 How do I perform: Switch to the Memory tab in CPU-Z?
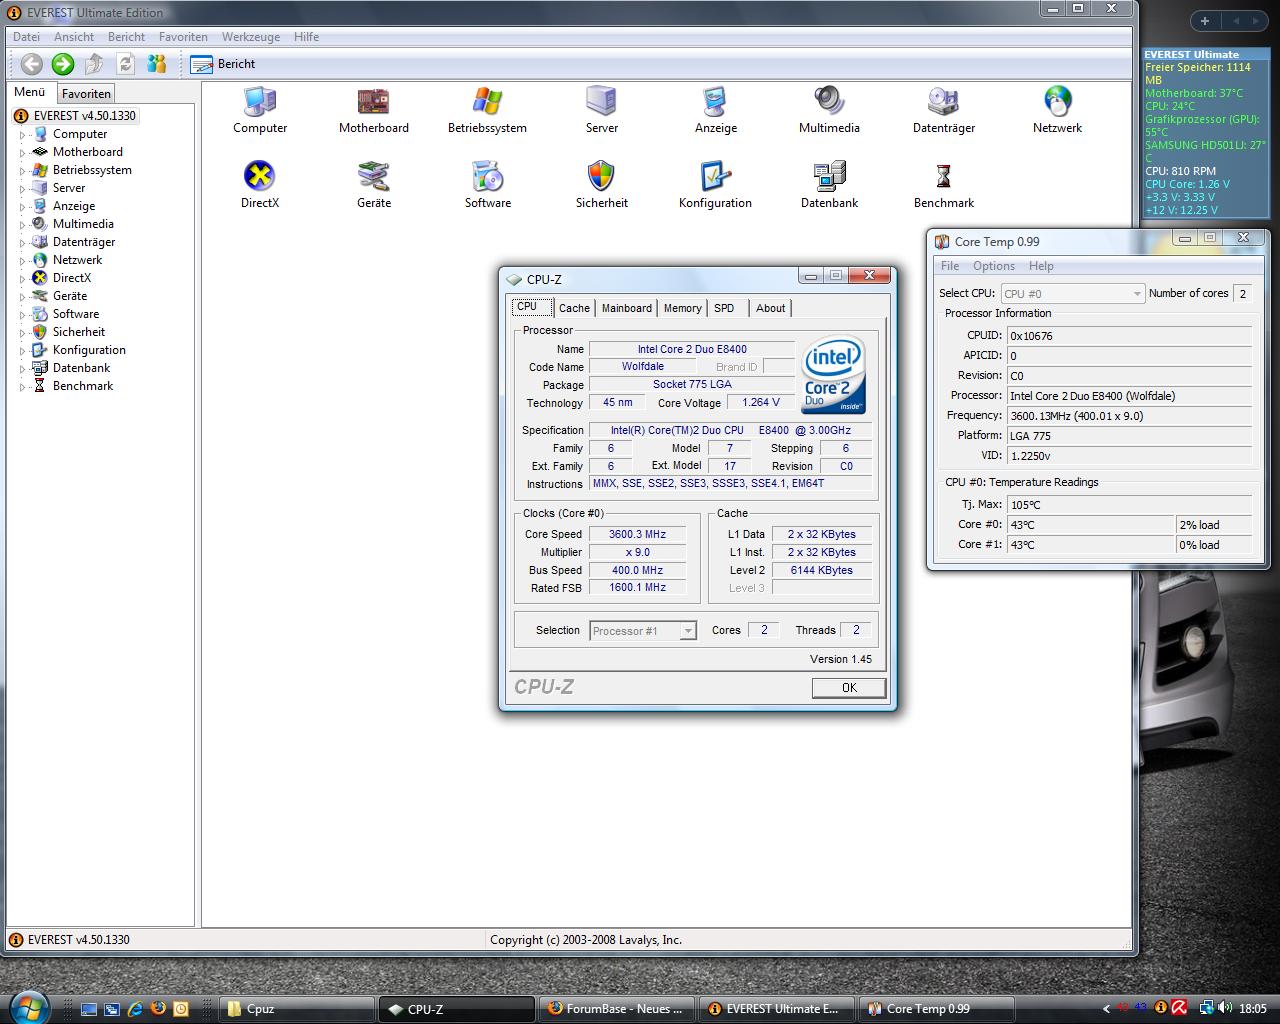tap(683, 308)
